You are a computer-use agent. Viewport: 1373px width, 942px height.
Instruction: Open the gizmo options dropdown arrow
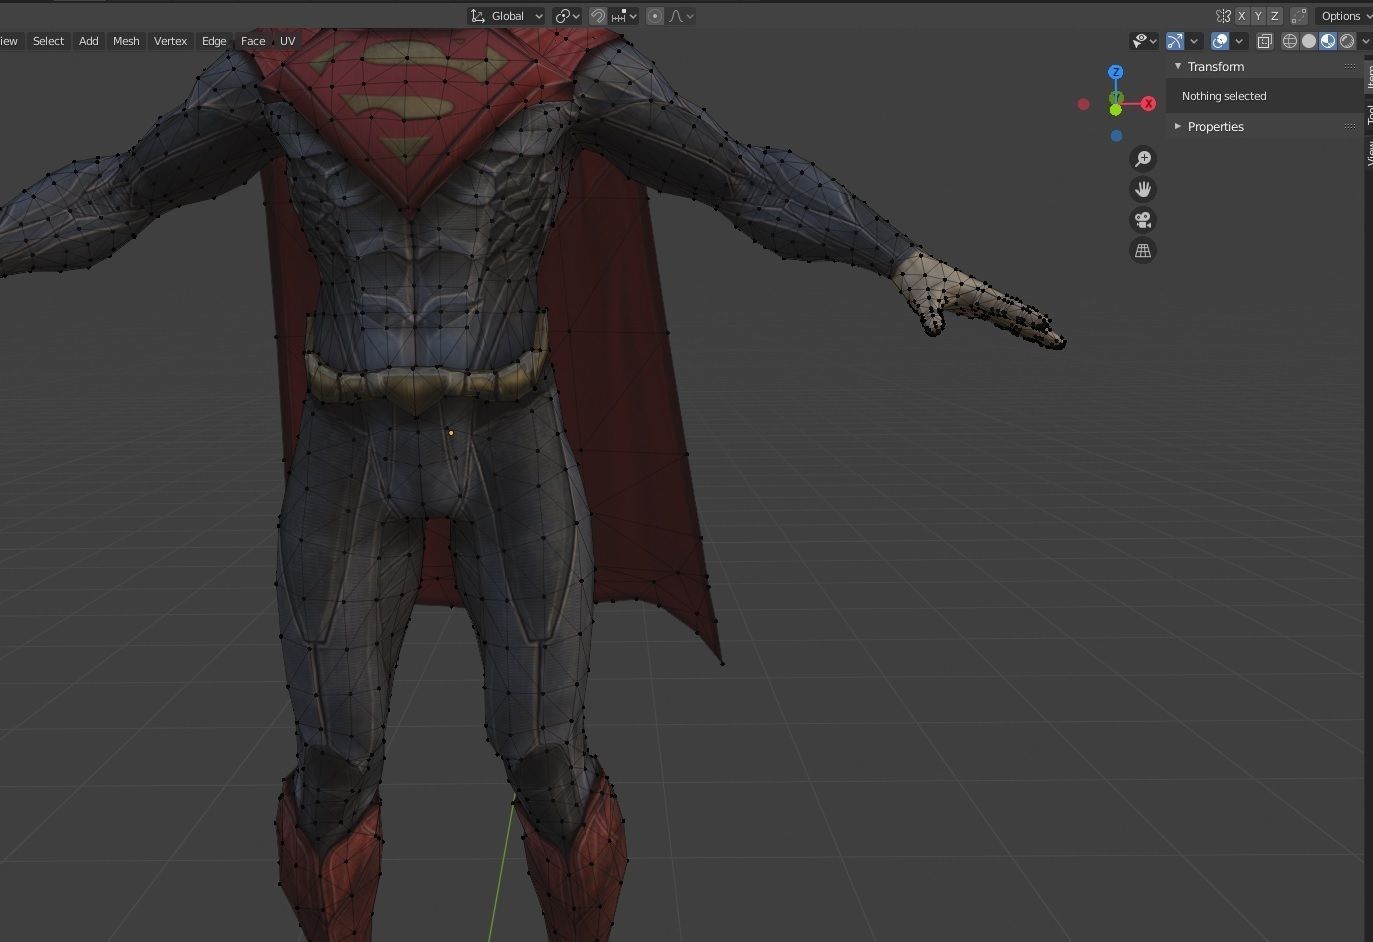1194,41
